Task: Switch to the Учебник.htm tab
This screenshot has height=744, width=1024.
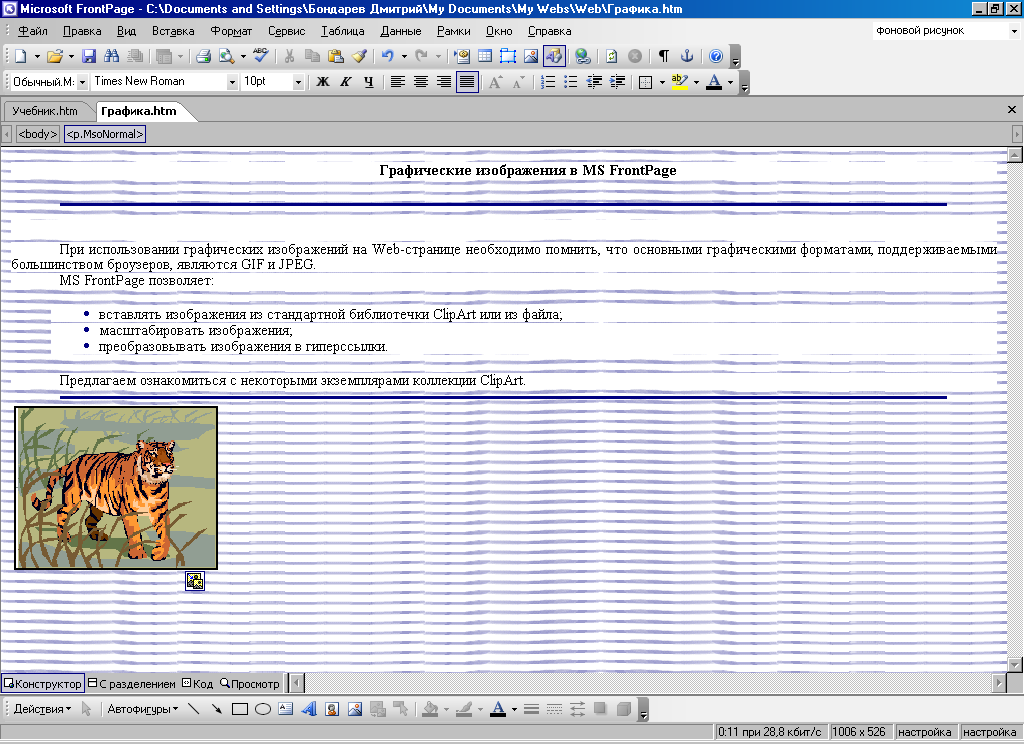Action: pyautogui.click(x=45, y=111)
